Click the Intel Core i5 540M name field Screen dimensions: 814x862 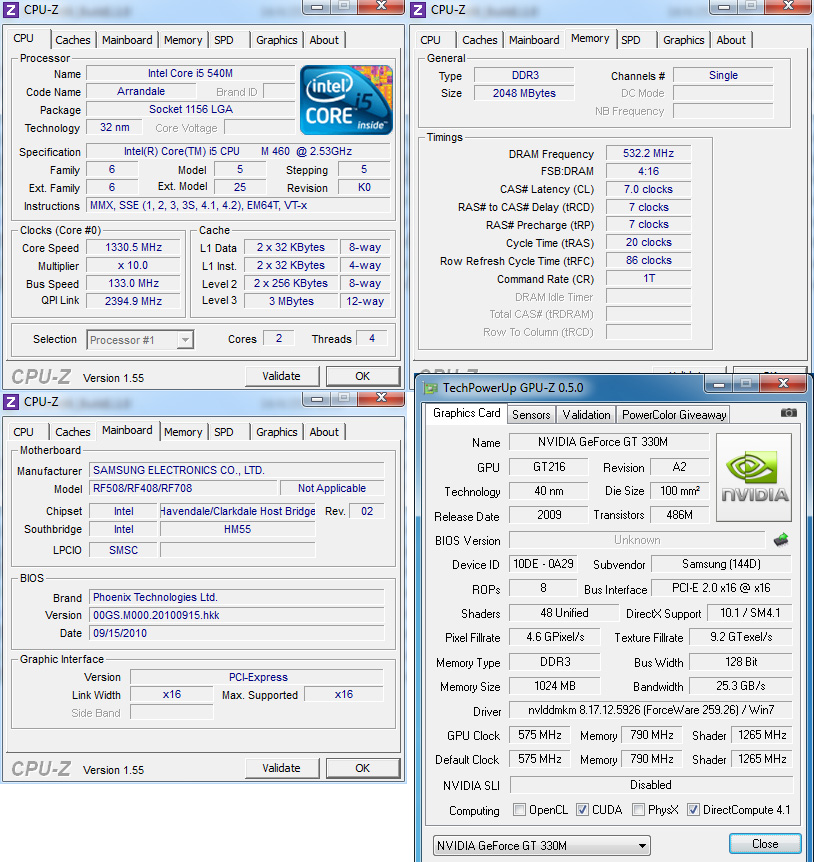pos(190,74)
